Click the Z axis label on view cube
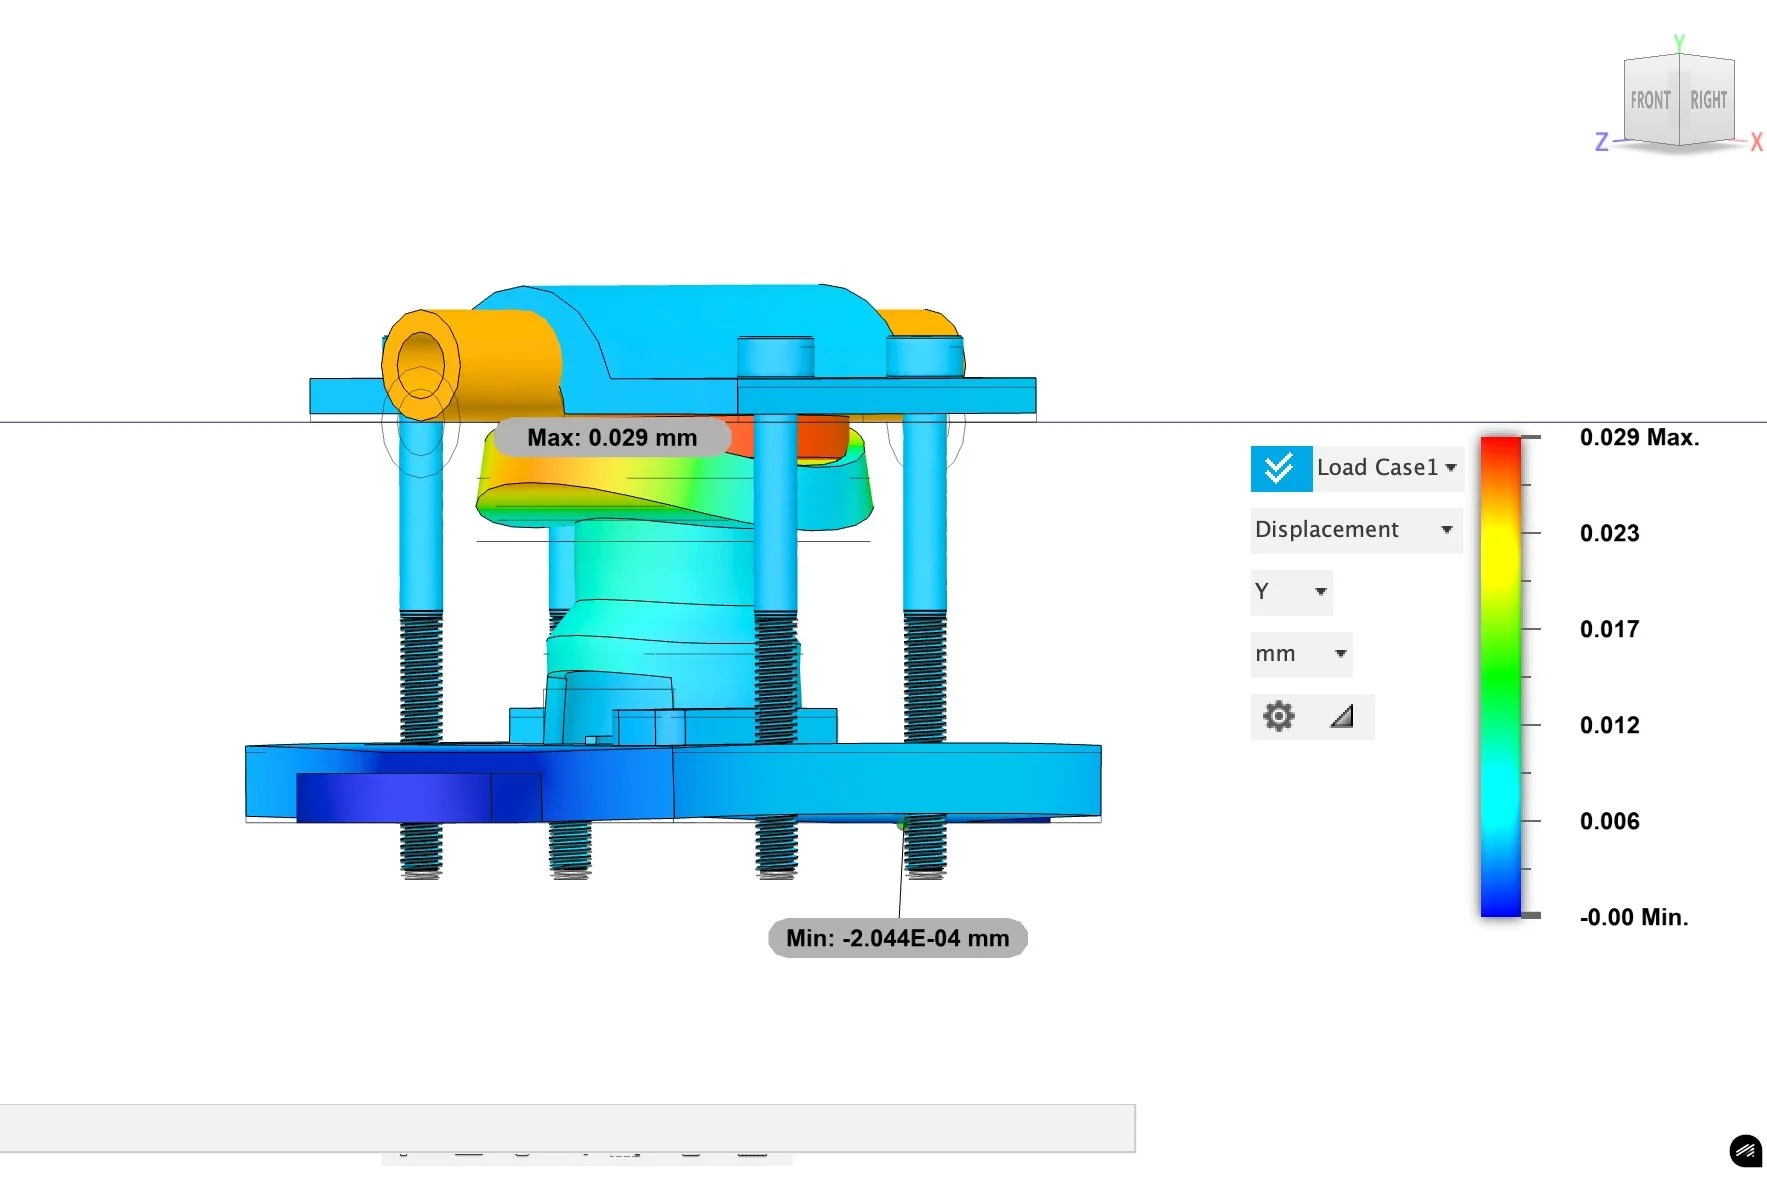This screenshot has height=1178, width=1767. (x=1602, y=142)
